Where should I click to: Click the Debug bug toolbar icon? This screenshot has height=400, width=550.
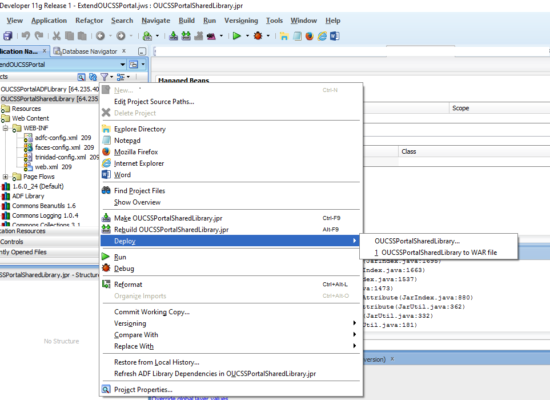pos(258,36)
